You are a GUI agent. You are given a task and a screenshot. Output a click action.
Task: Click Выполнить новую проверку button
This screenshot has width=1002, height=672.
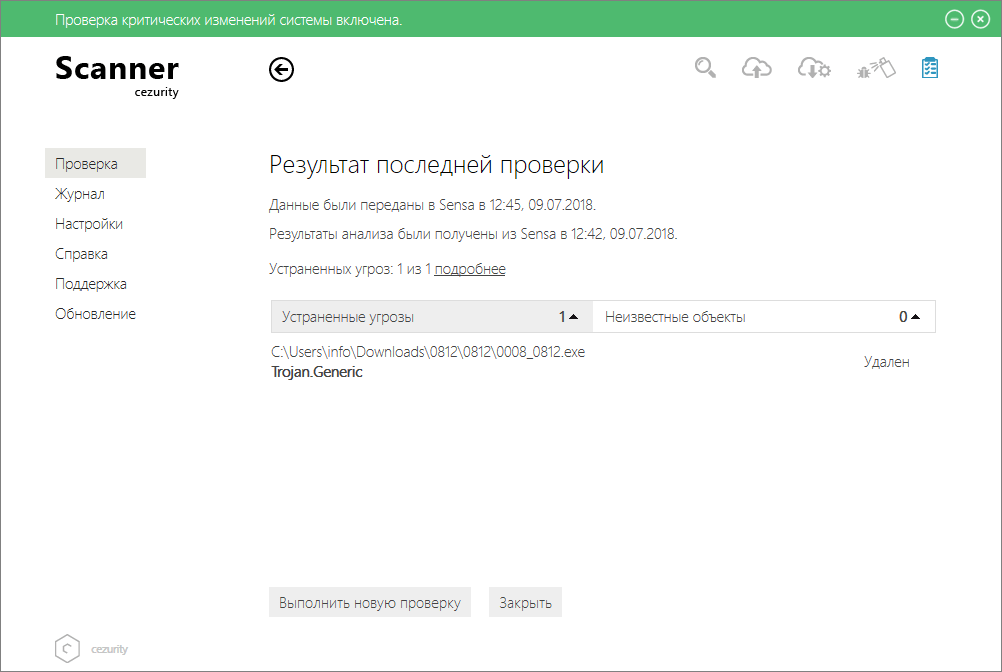point(370,602)
